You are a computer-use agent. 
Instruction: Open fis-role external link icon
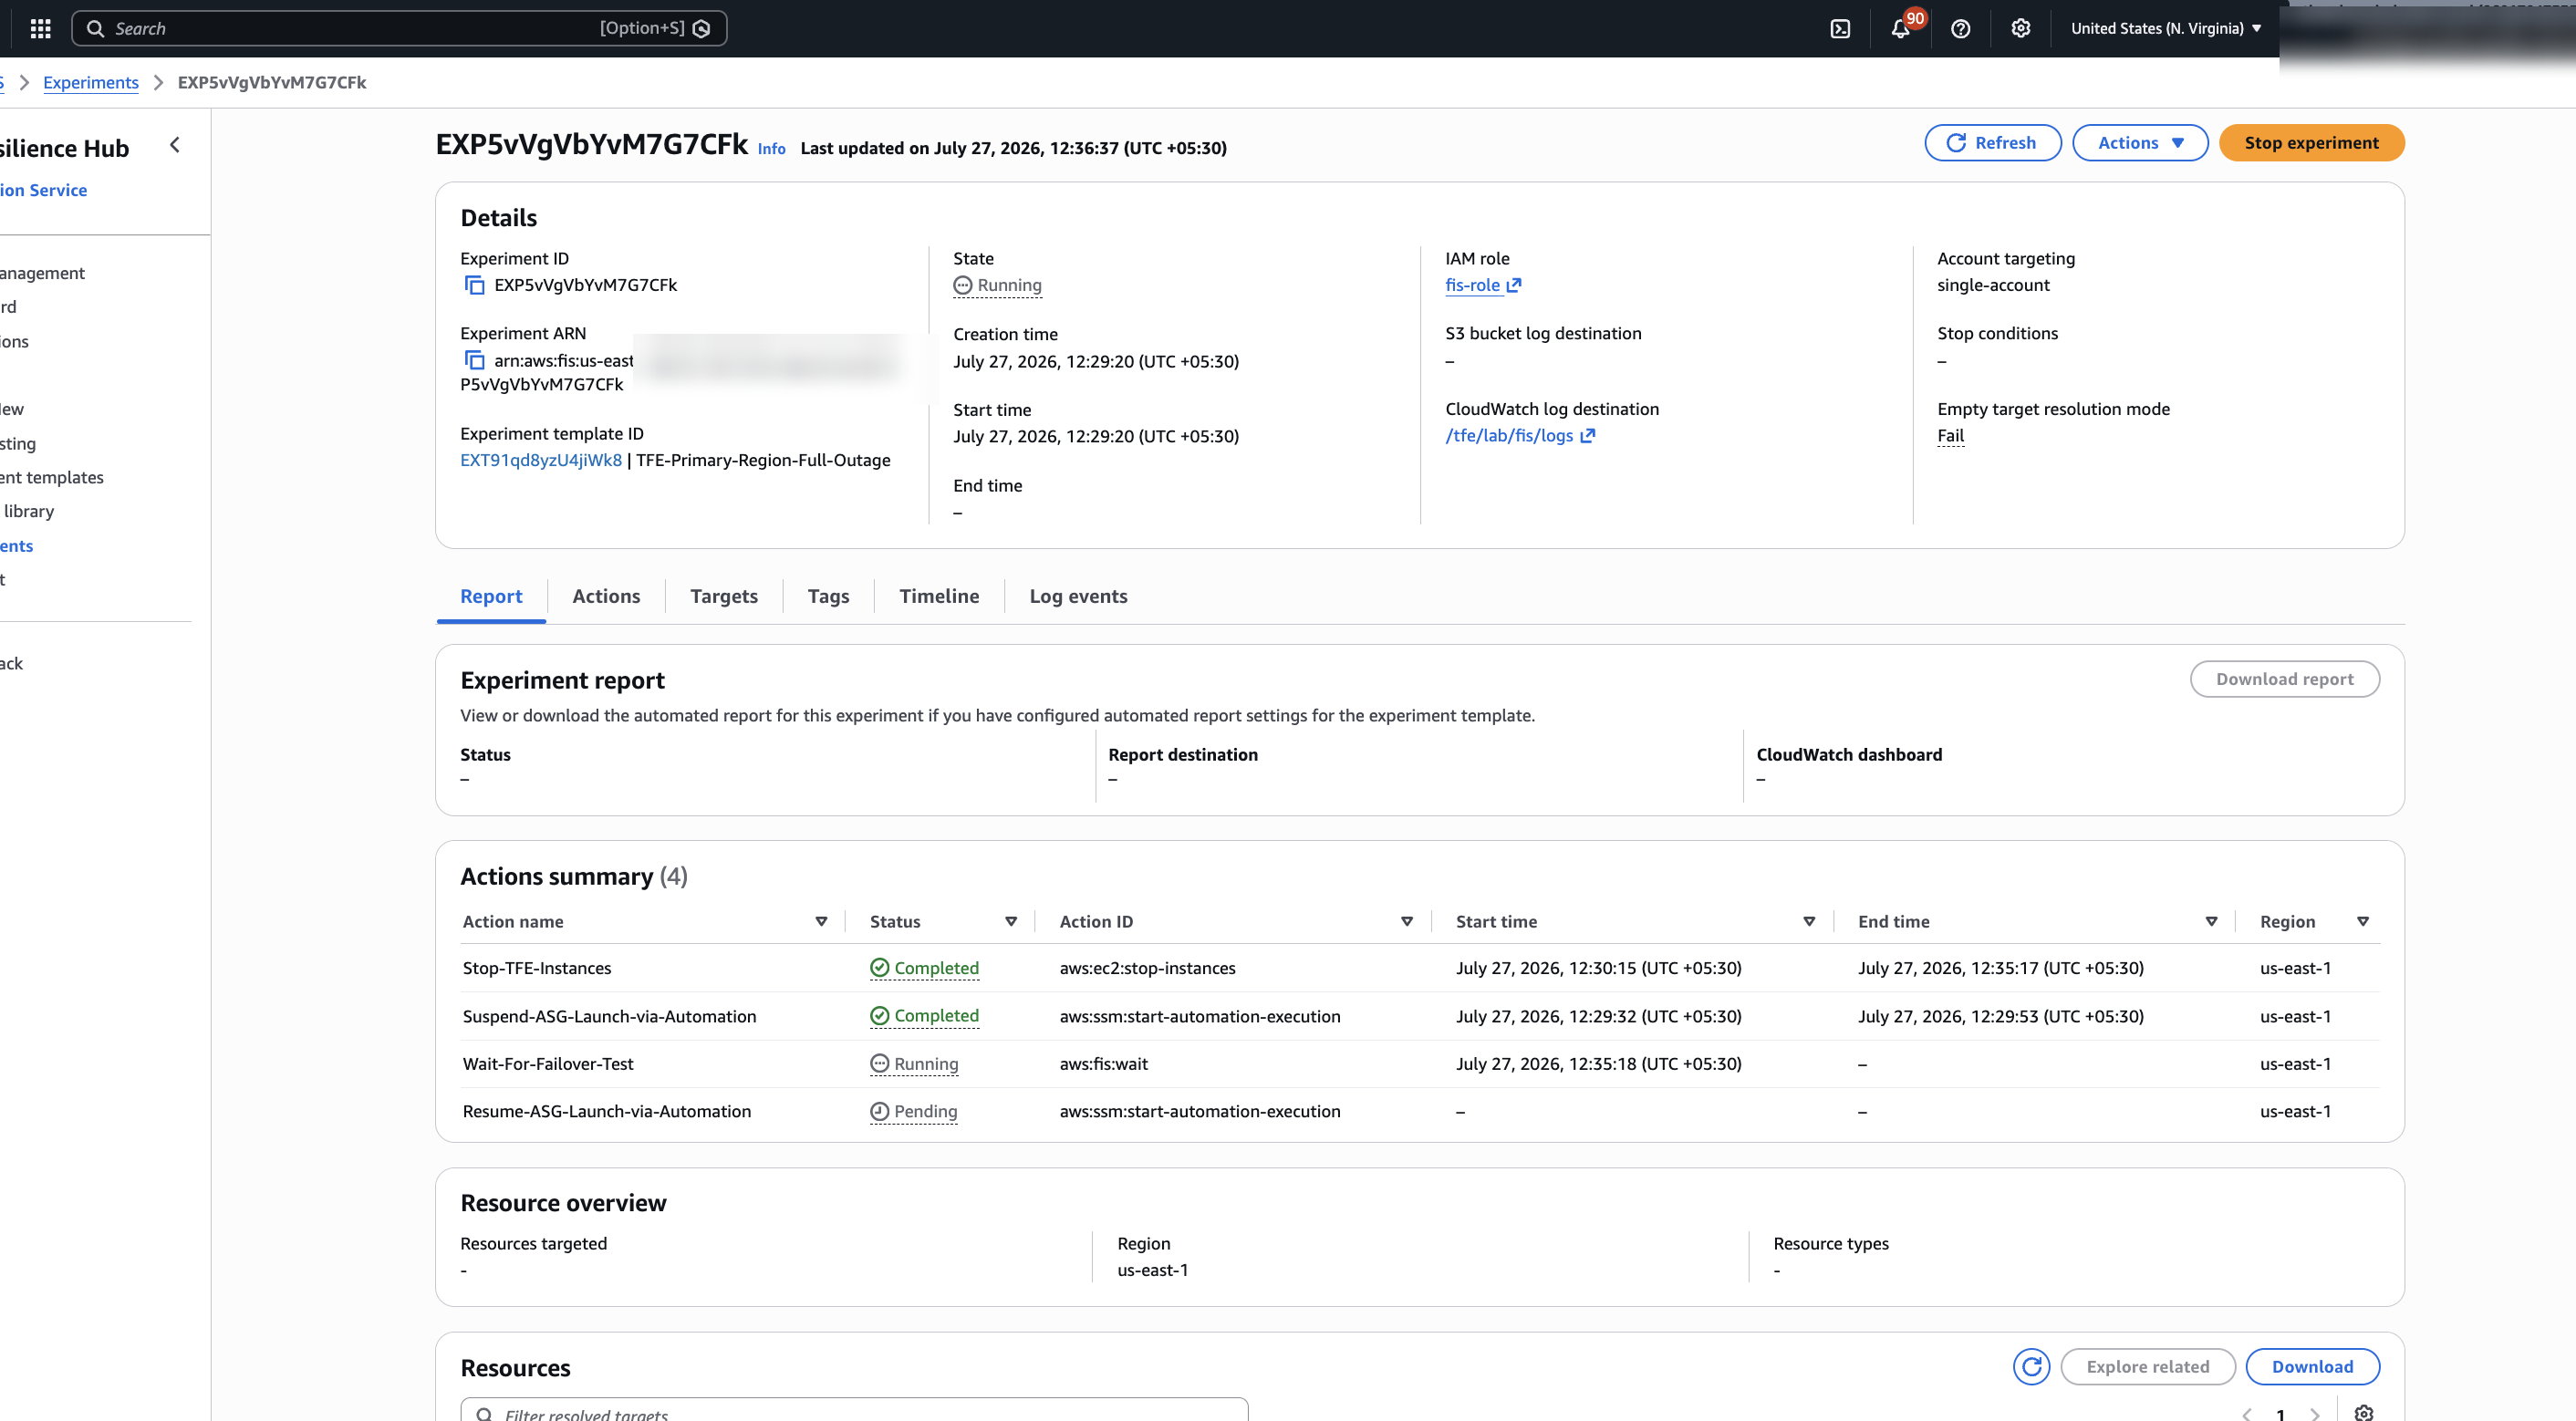(x=1514, y=285)
